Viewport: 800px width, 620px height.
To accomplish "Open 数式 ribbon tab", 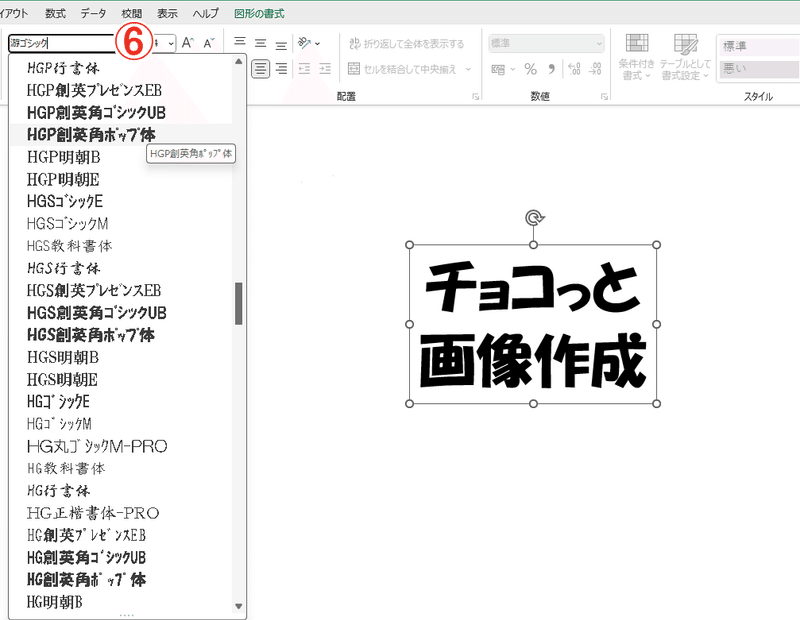I will 56,14.
